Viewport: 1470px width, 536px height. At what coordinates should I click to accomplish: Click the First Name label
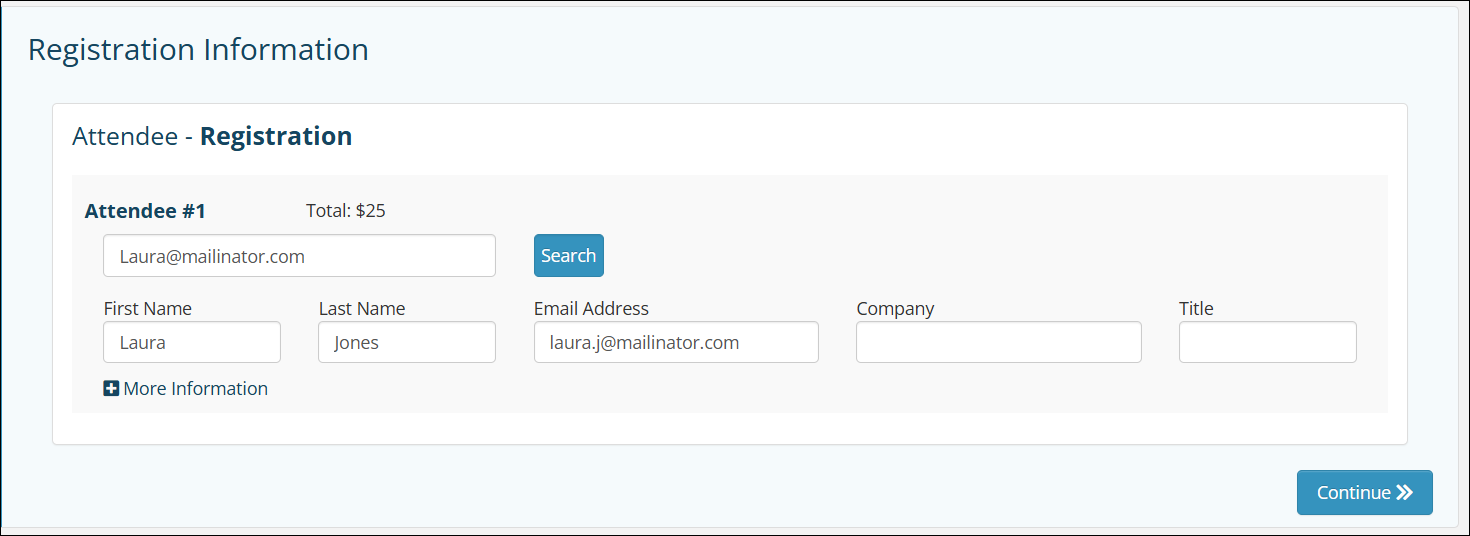tap(147, 309)
